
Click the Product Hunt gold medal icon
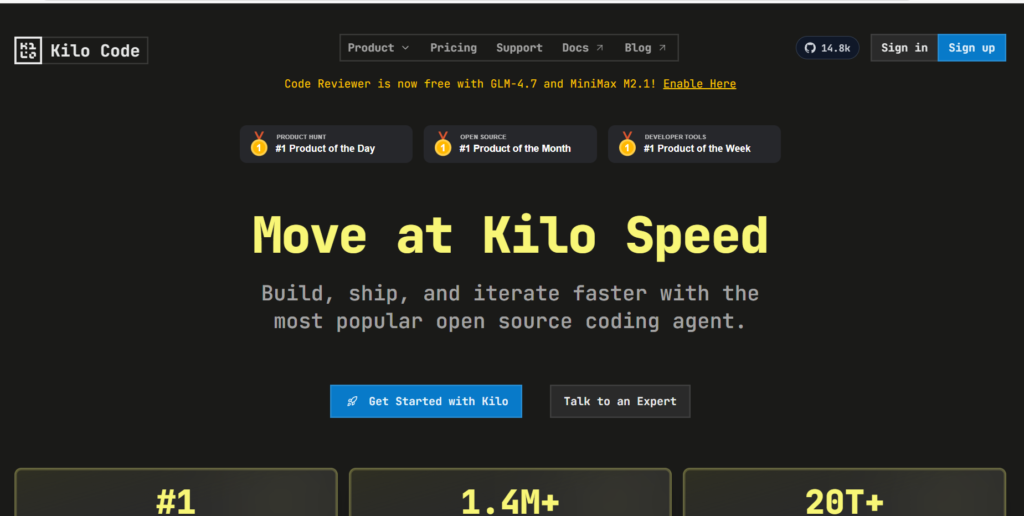(259, 144)
